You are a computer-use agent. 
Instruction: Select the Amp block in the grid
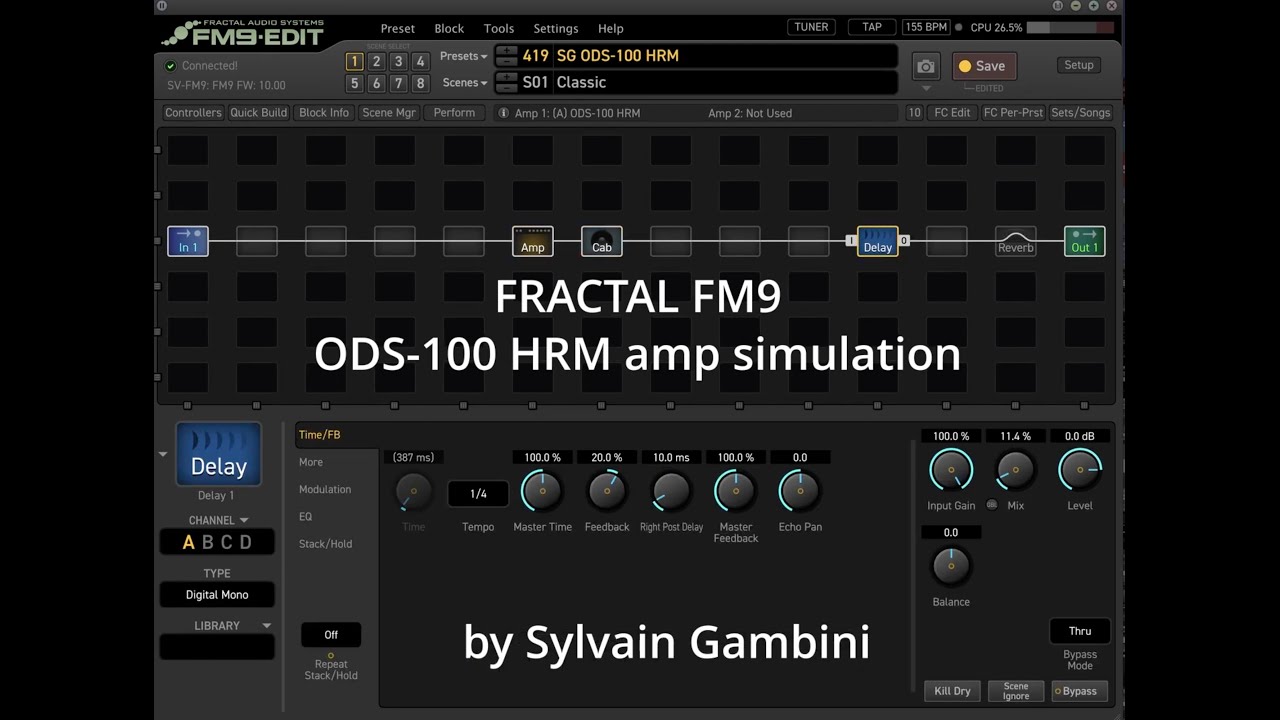[x=533, y=241]
